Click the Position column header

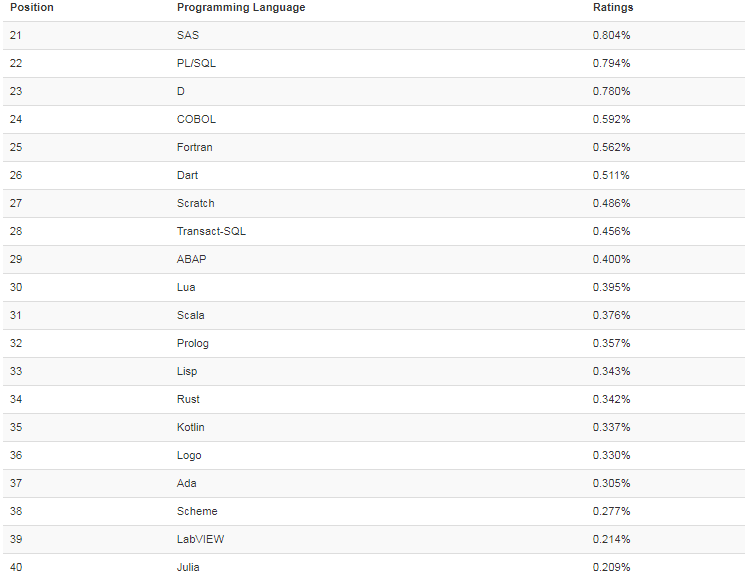[x=32, y=8]
